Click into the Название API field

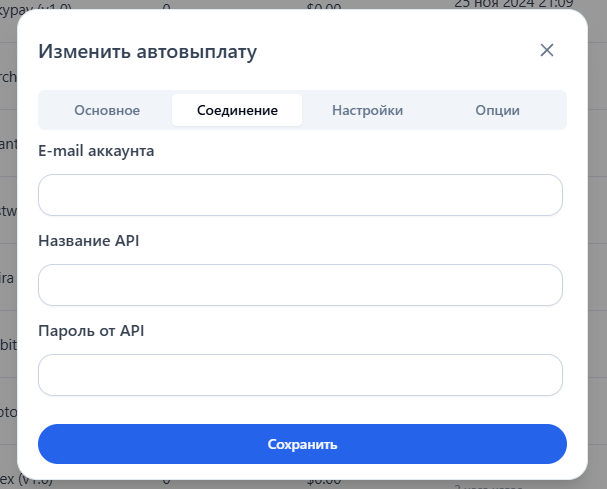[x=300, y=285]
